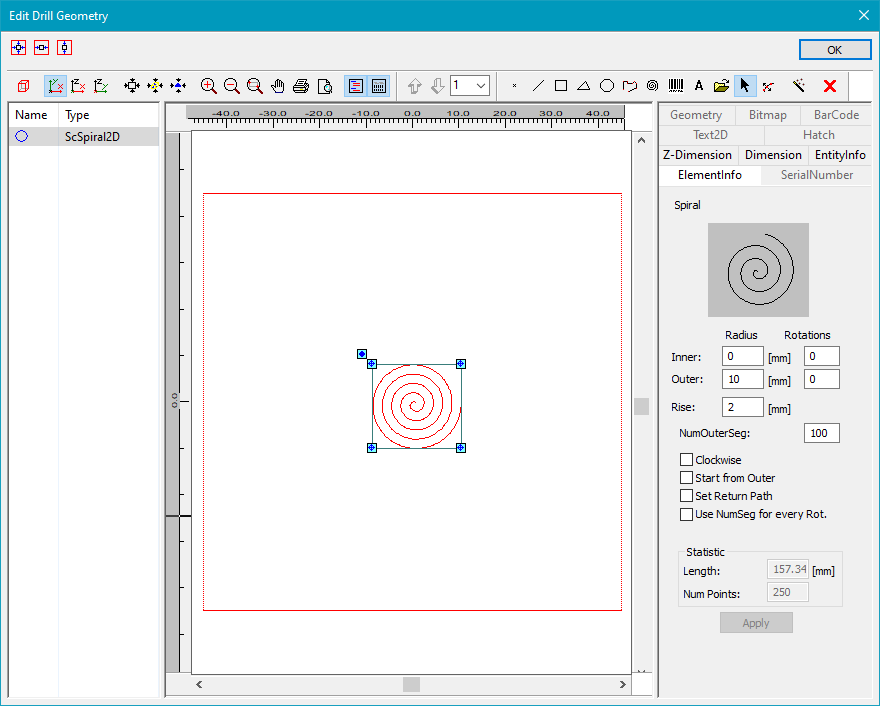The image size is (880, 706).
Task: Switch to the Geometry tab
Action: (696, 115)
